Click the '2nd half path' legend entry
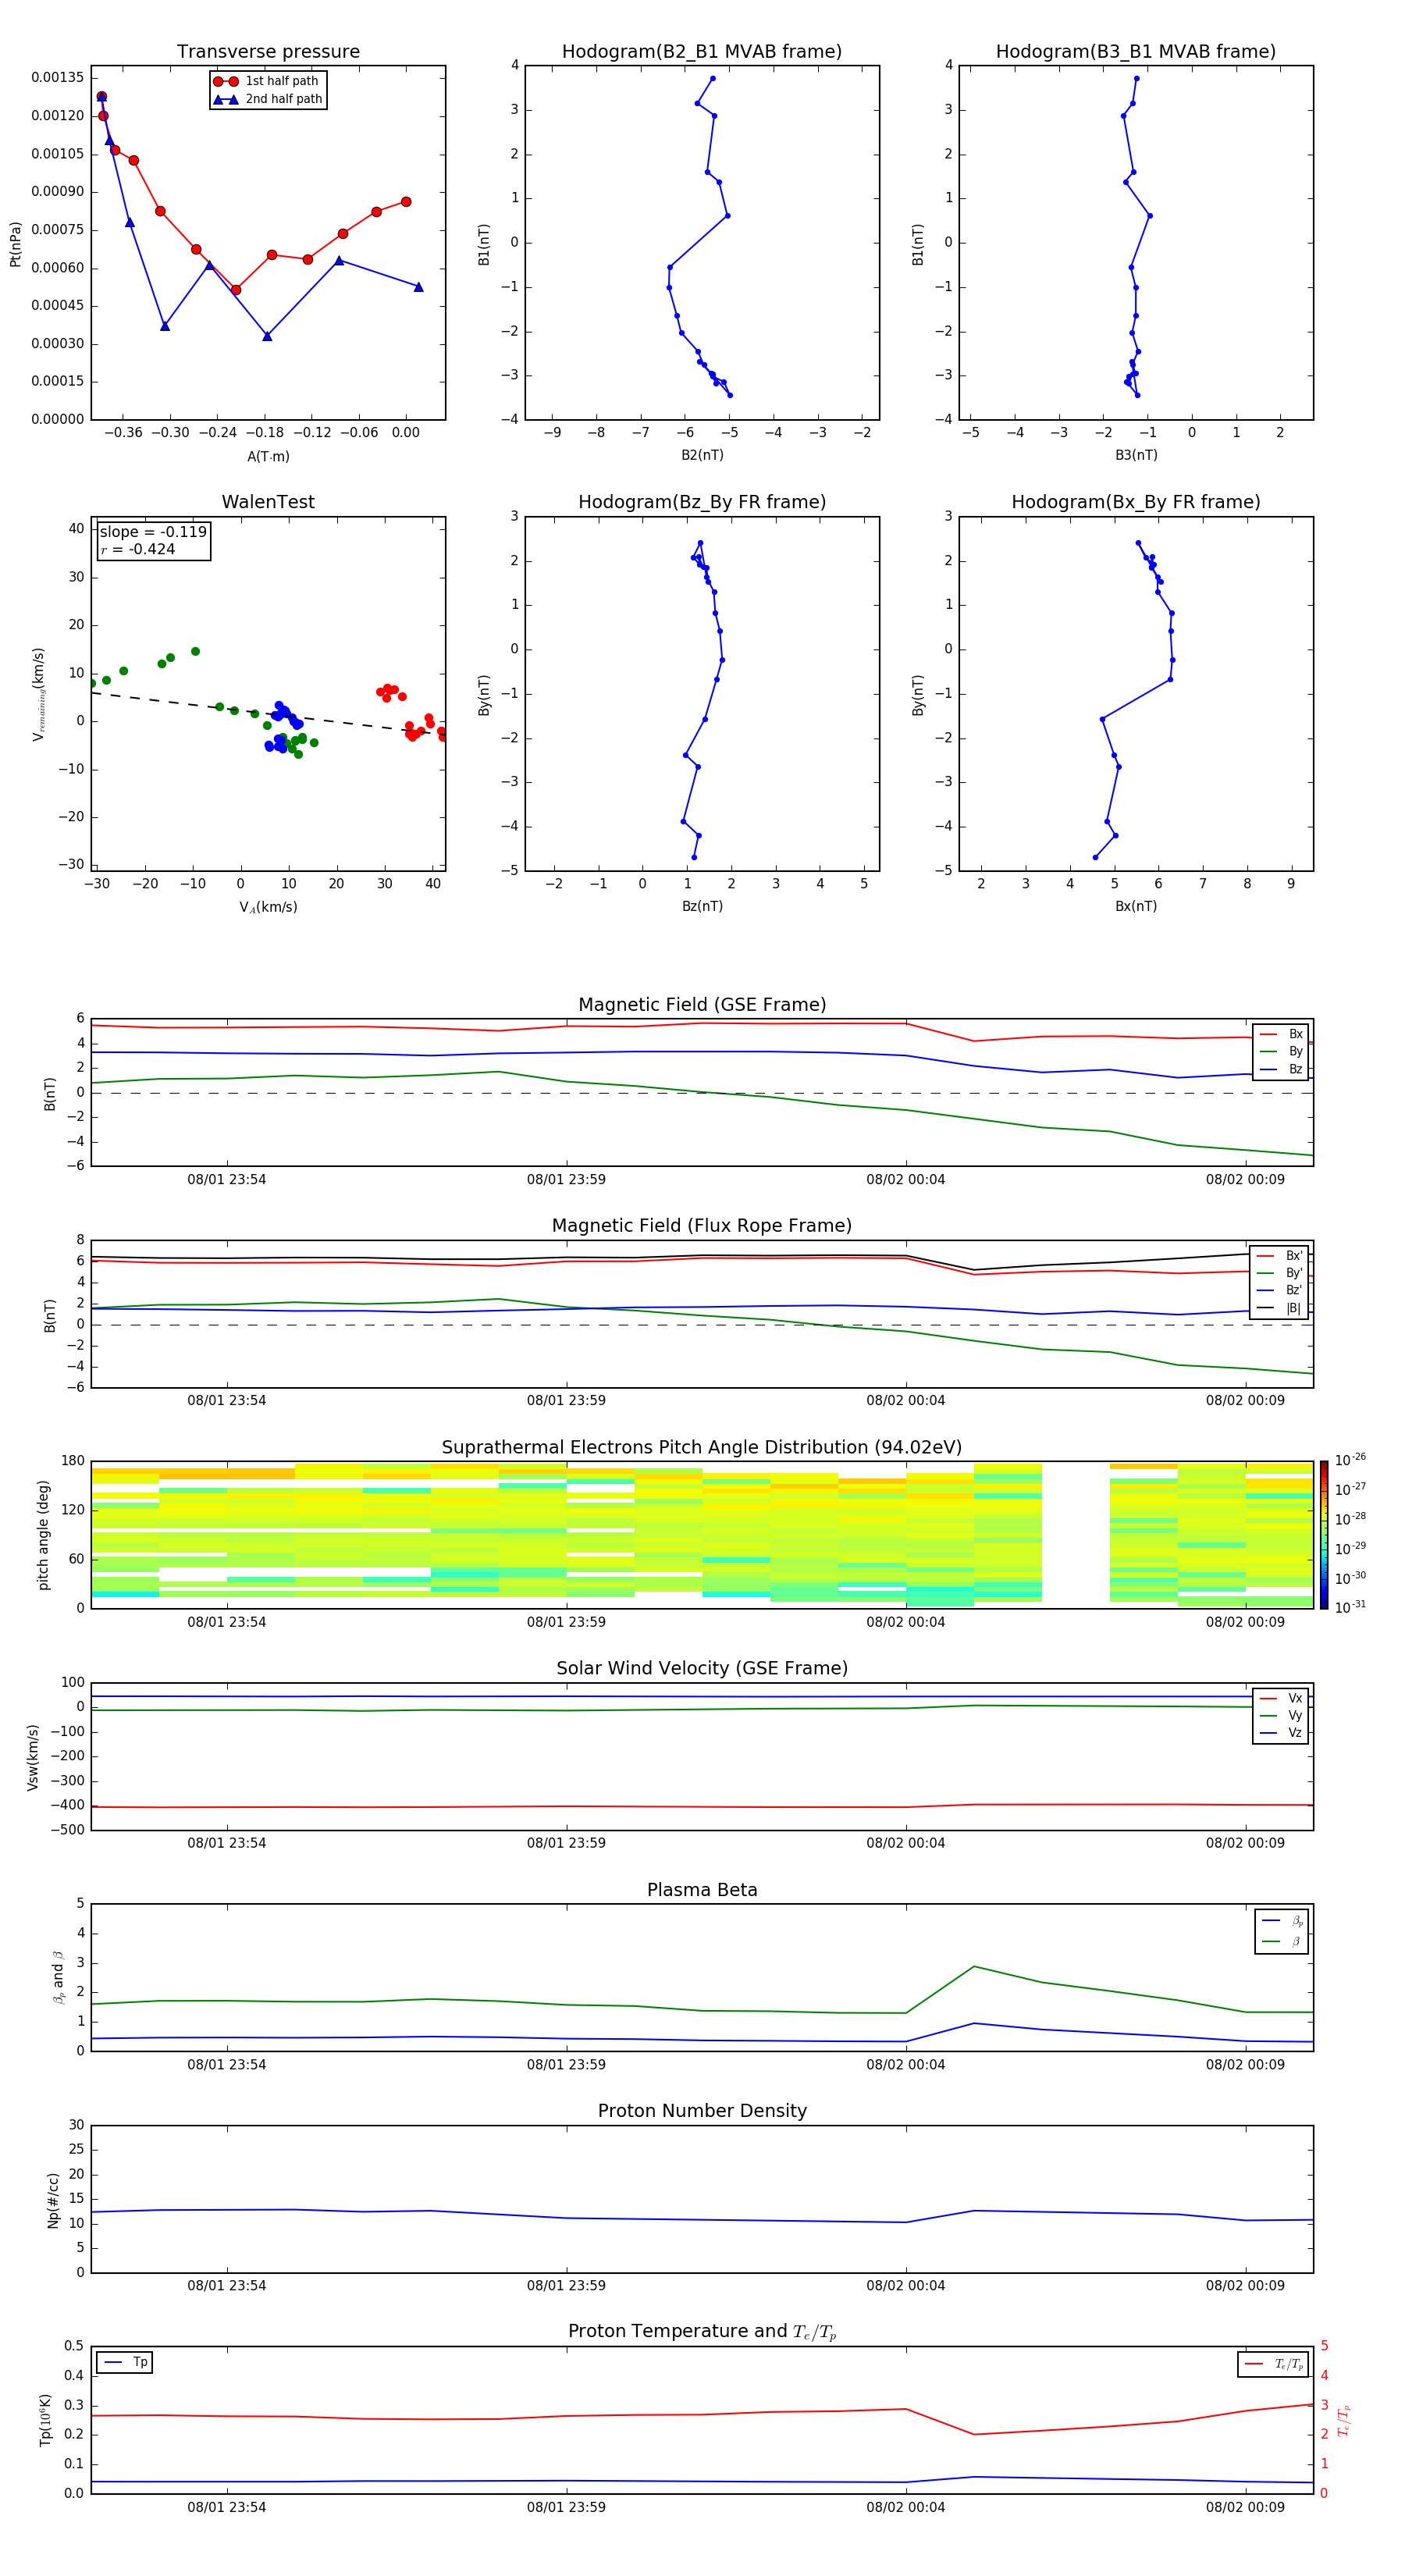 pos(268,99)
